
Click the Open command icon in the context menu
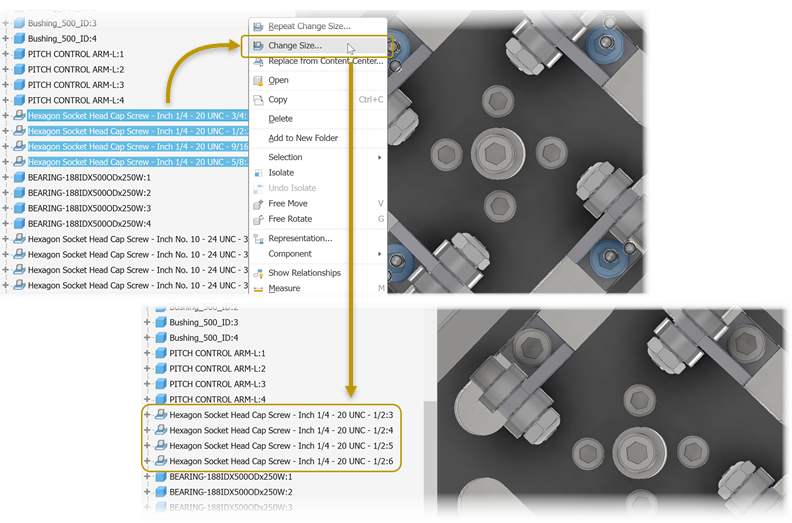click(258, 80)
